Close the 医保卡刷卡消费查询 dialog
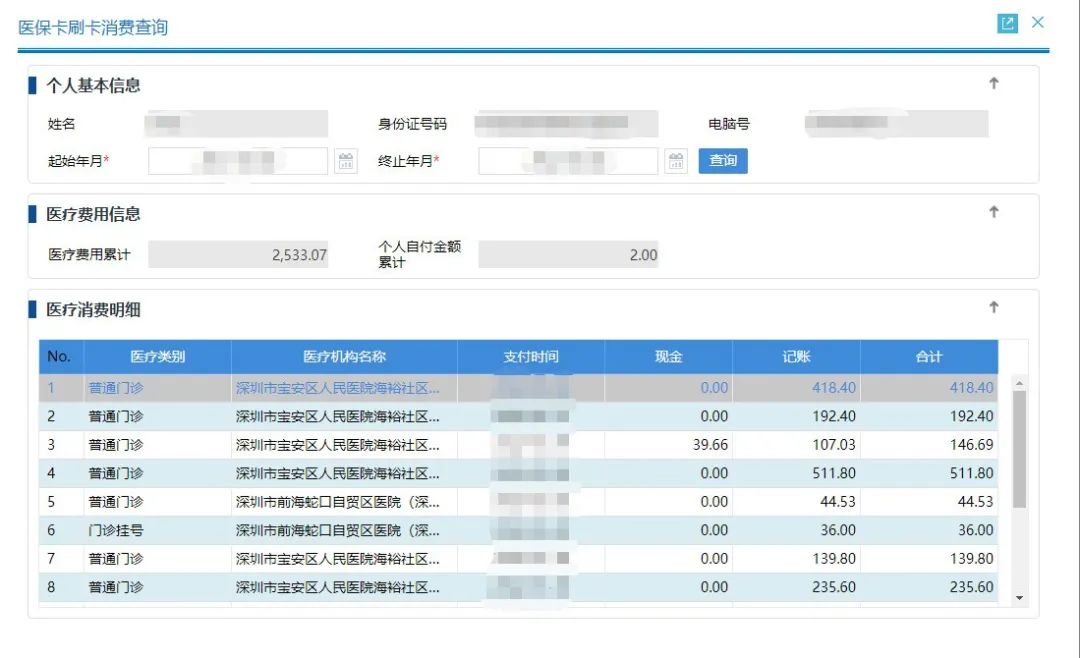This screenshot has width=1080, height=658. 1038,22
